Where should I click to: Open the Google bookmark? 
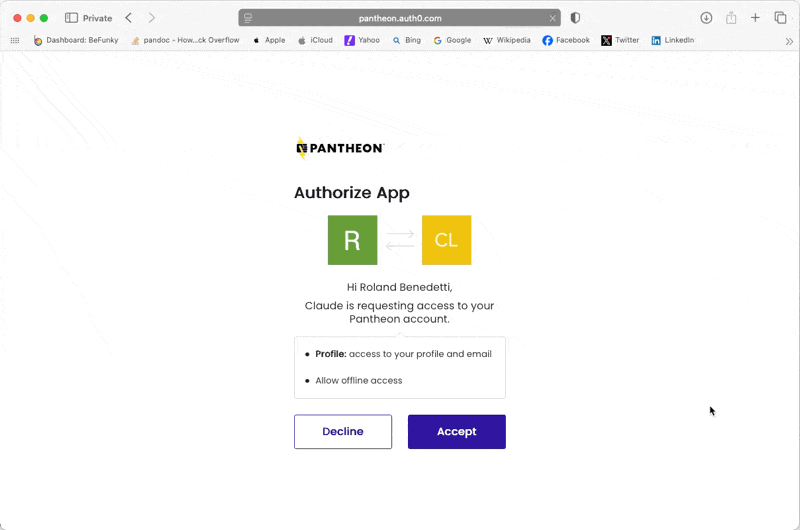[x=452, y=41]
